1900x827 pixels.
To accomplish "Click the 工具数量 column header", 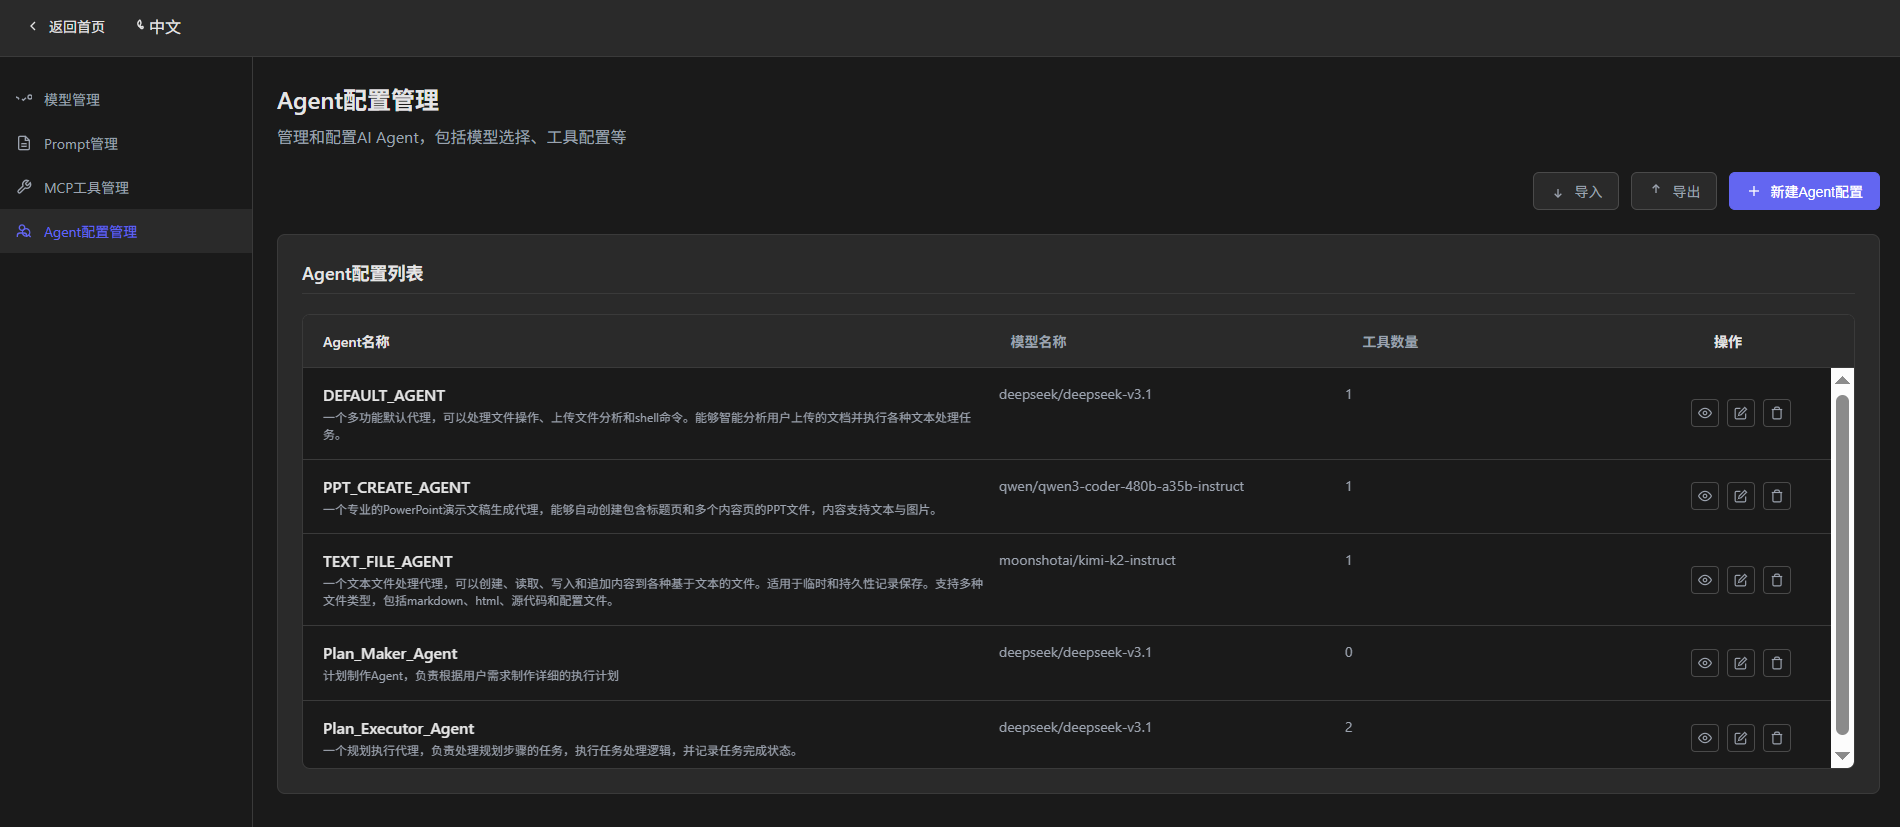I will pyautogui.click(x=1390, y=342).
